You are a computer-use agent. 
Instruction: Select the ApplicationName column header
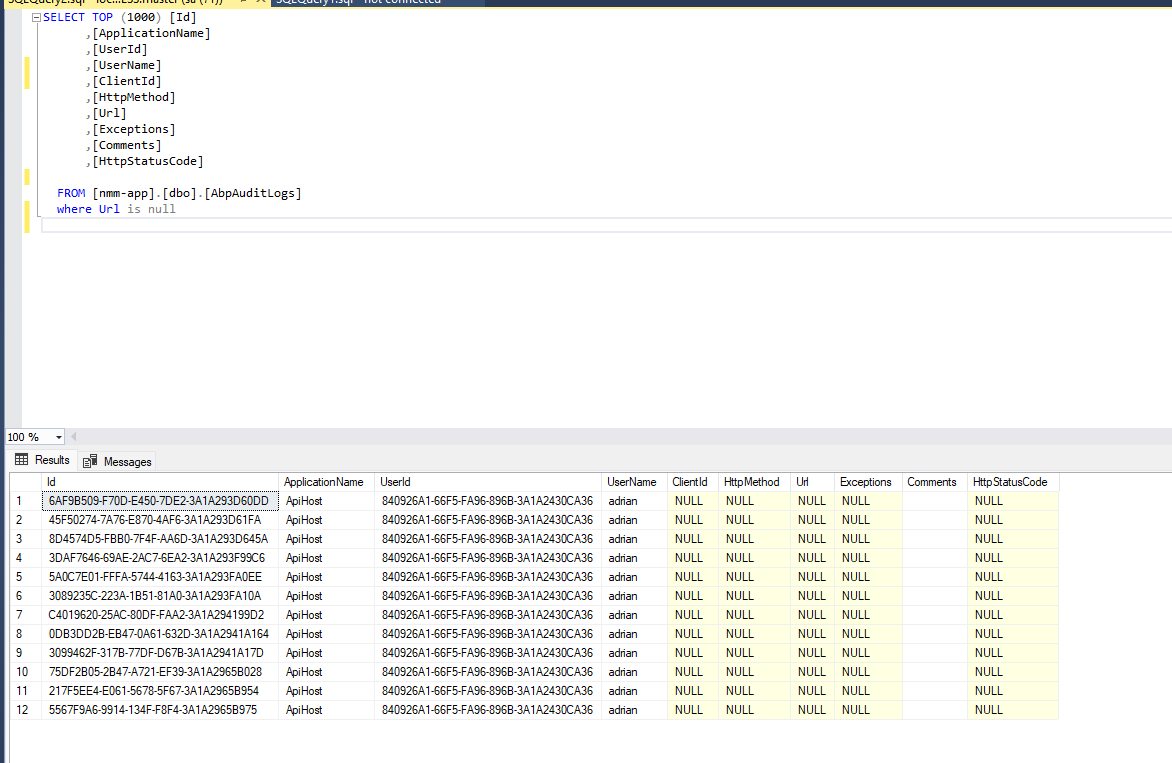325,482
